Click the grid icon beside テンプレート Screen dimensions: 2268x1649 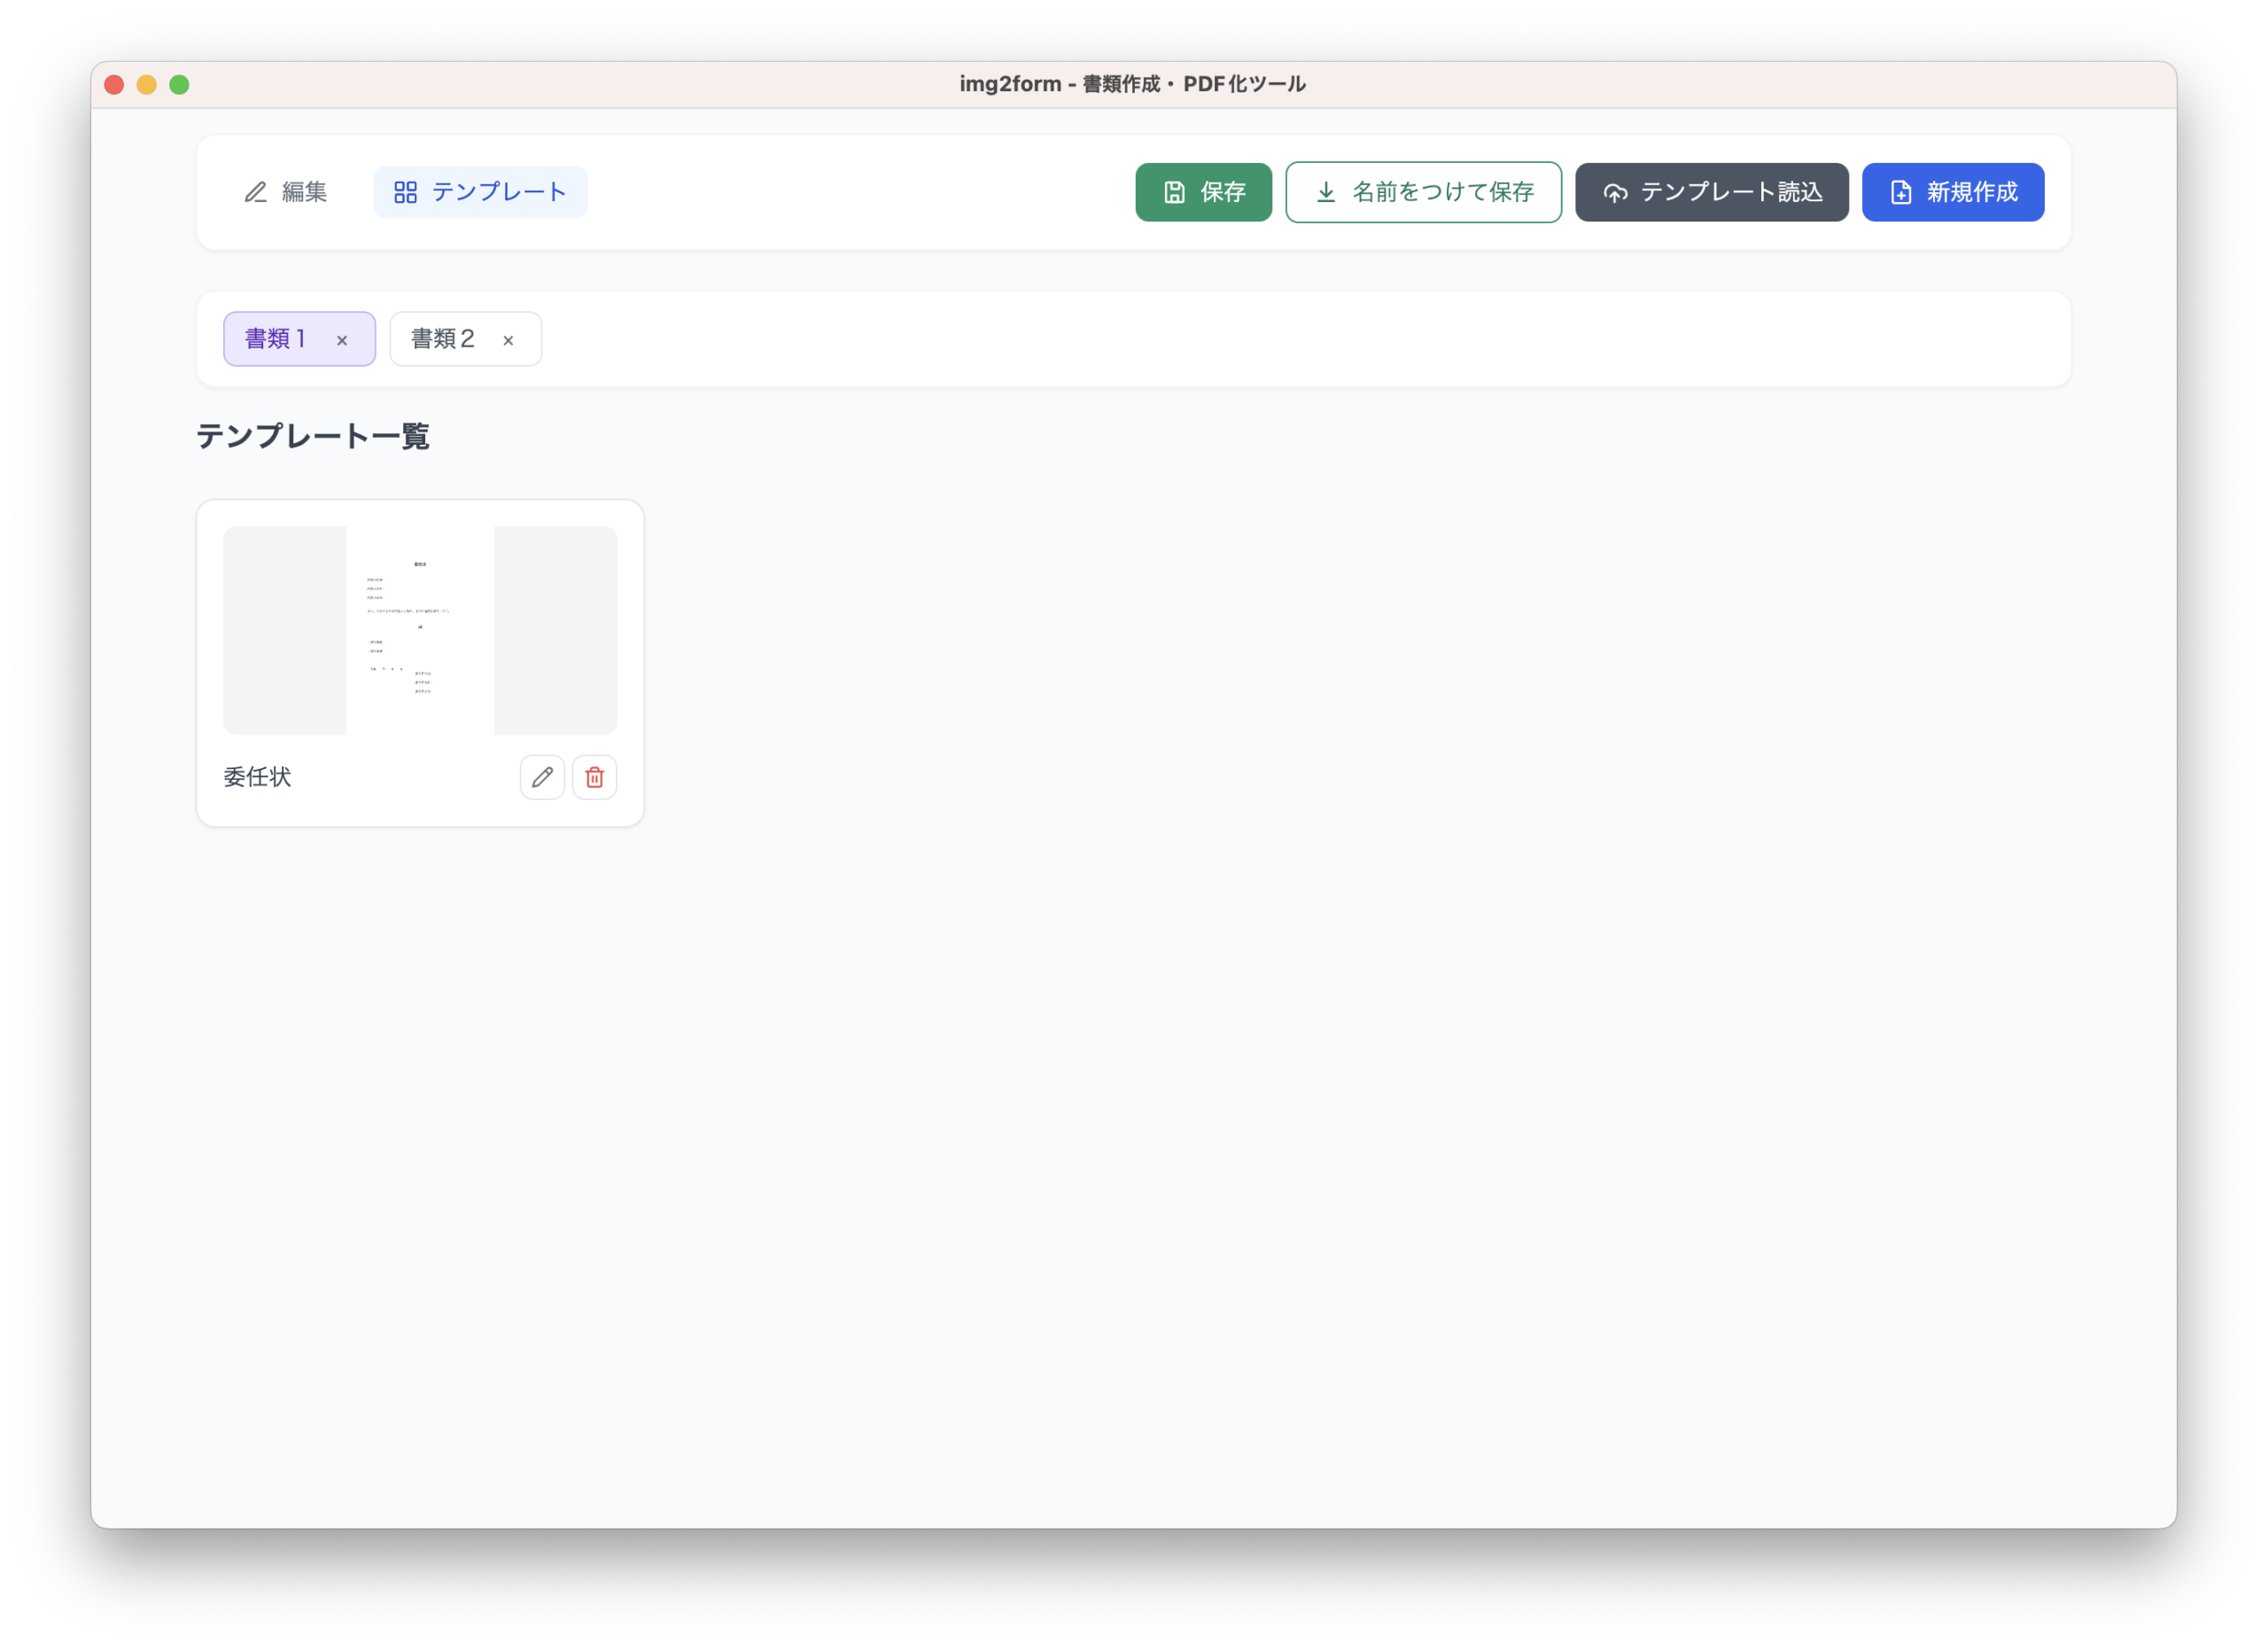tap(405, 192)
